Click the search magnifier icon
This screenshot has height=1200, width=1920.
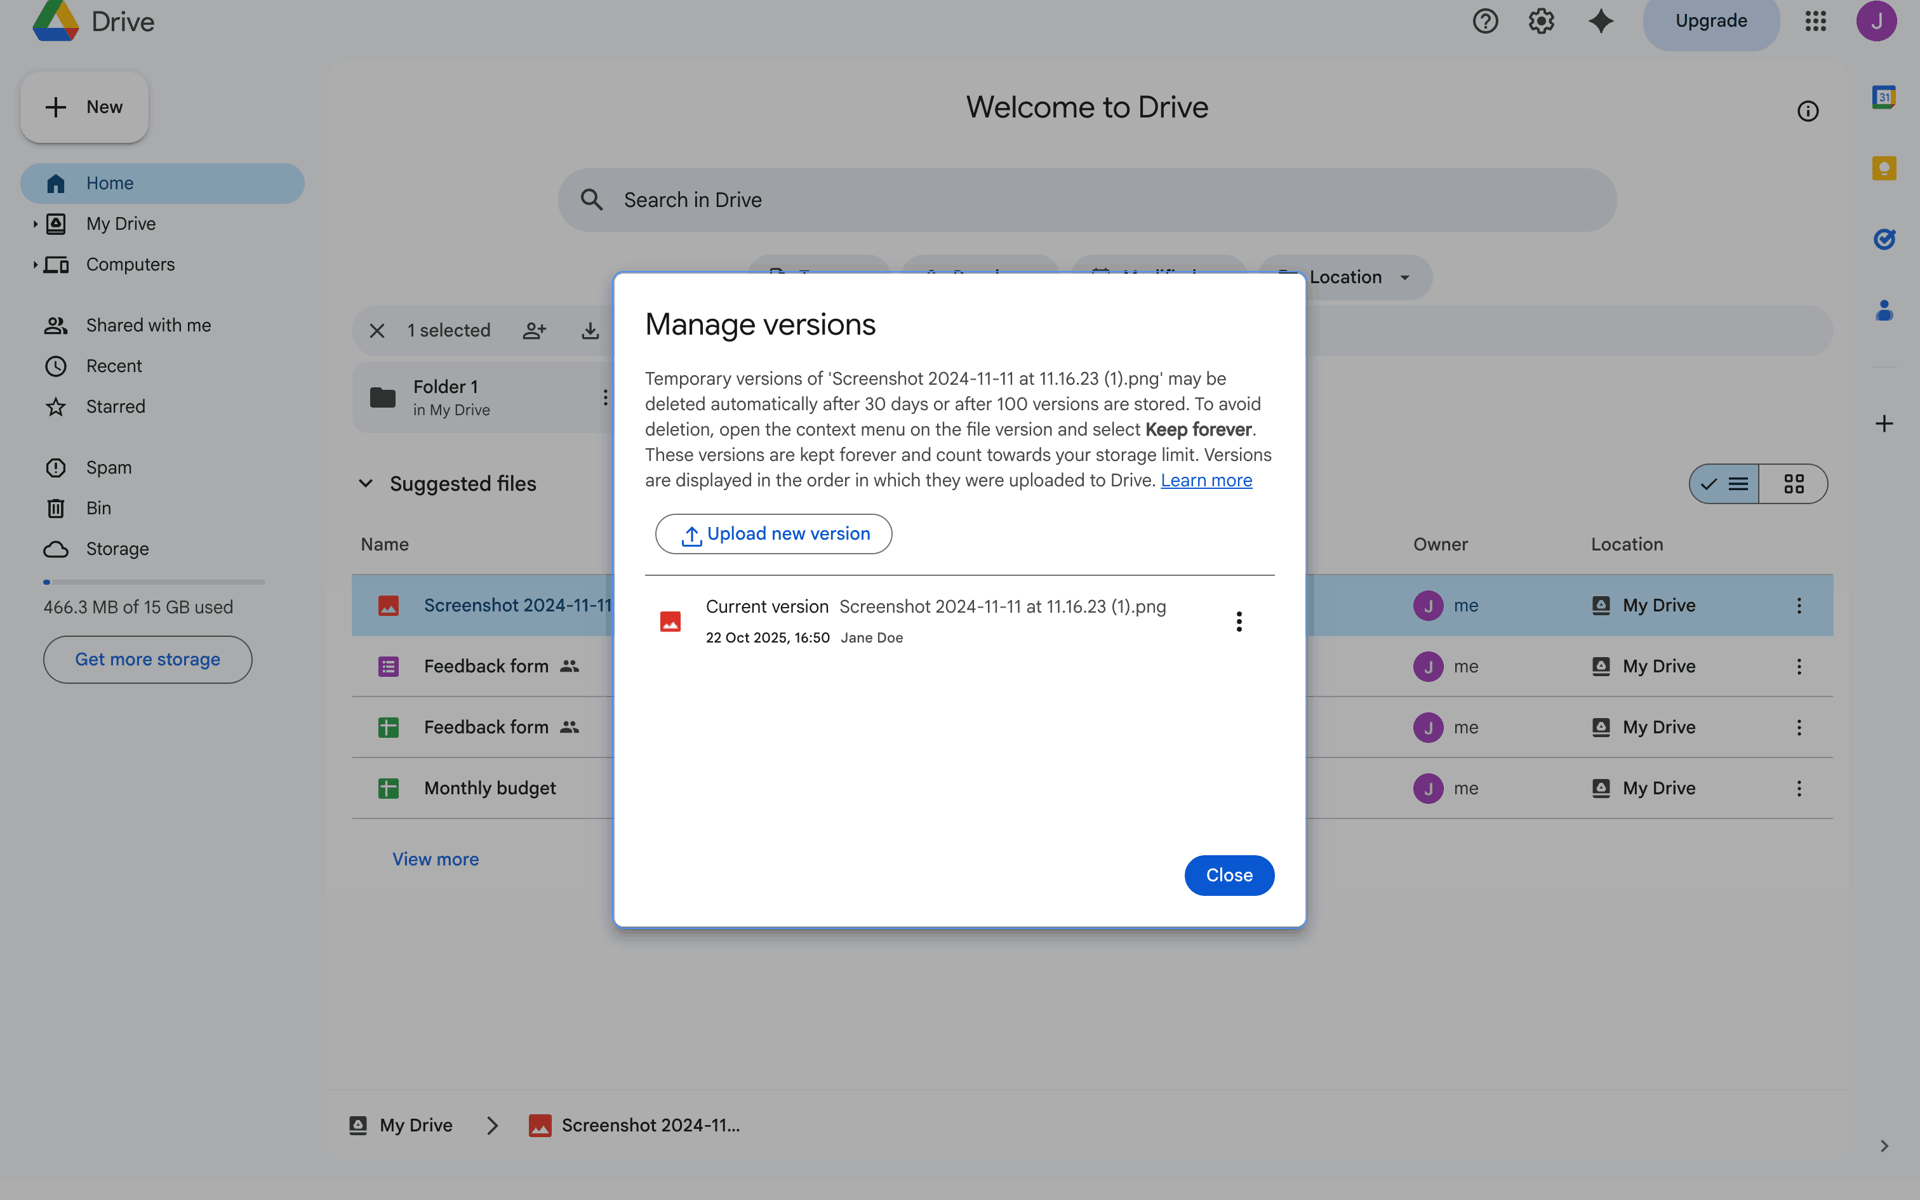click(x=592, y=200)
